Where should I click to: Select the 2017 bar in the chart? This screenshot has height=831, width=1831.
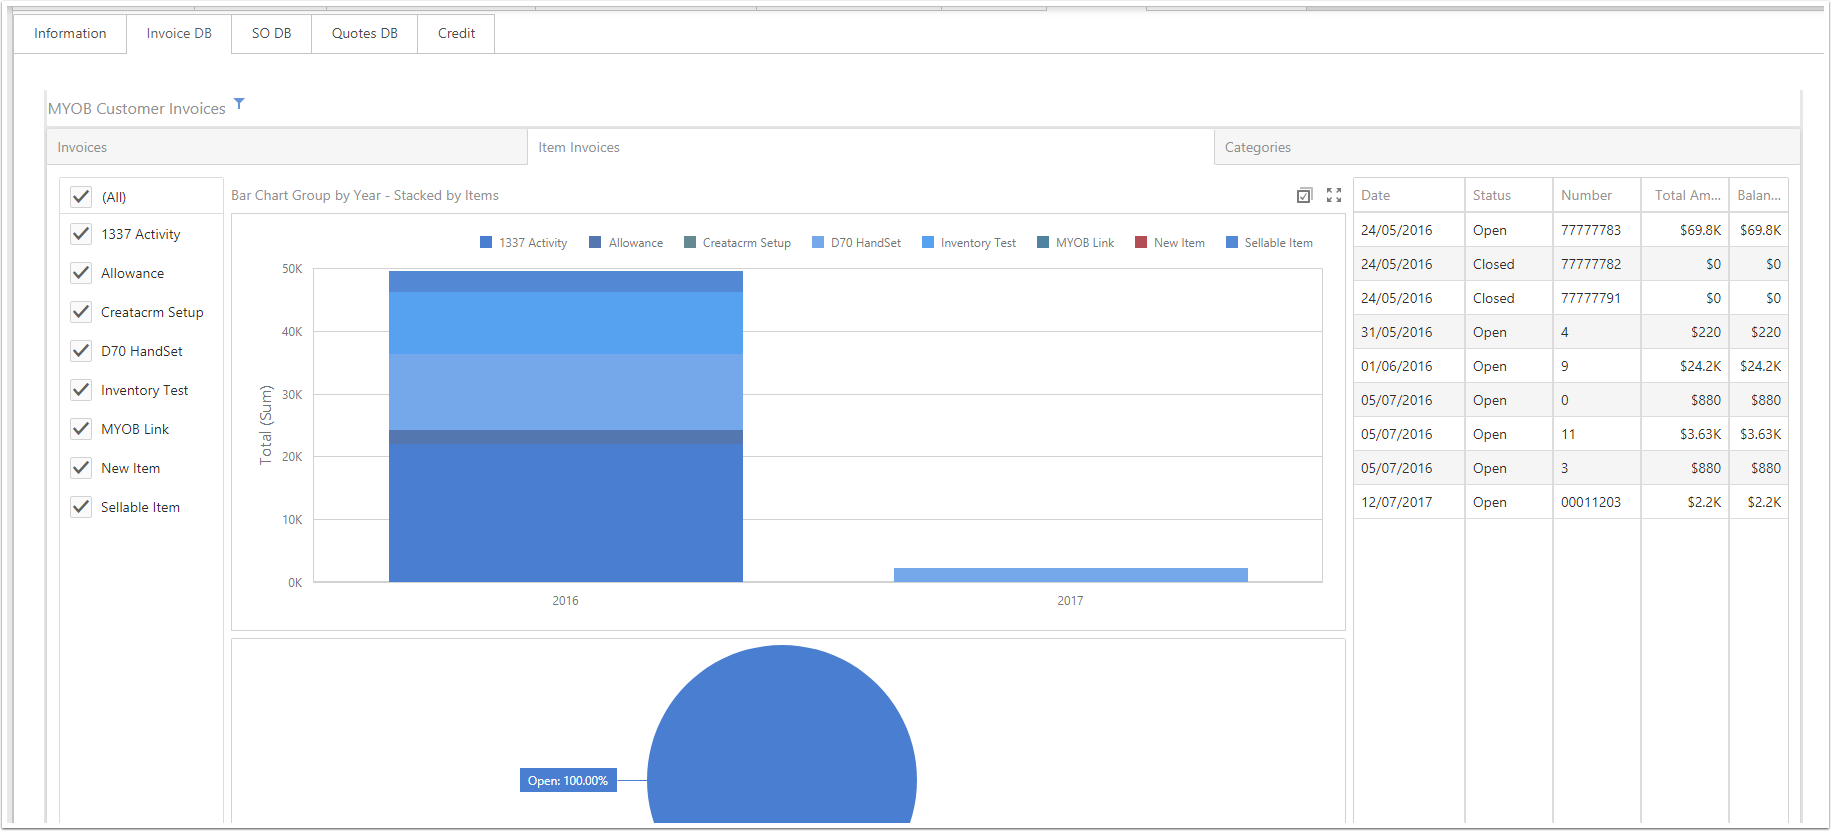pyautogui.click(x=1070, y=575)
